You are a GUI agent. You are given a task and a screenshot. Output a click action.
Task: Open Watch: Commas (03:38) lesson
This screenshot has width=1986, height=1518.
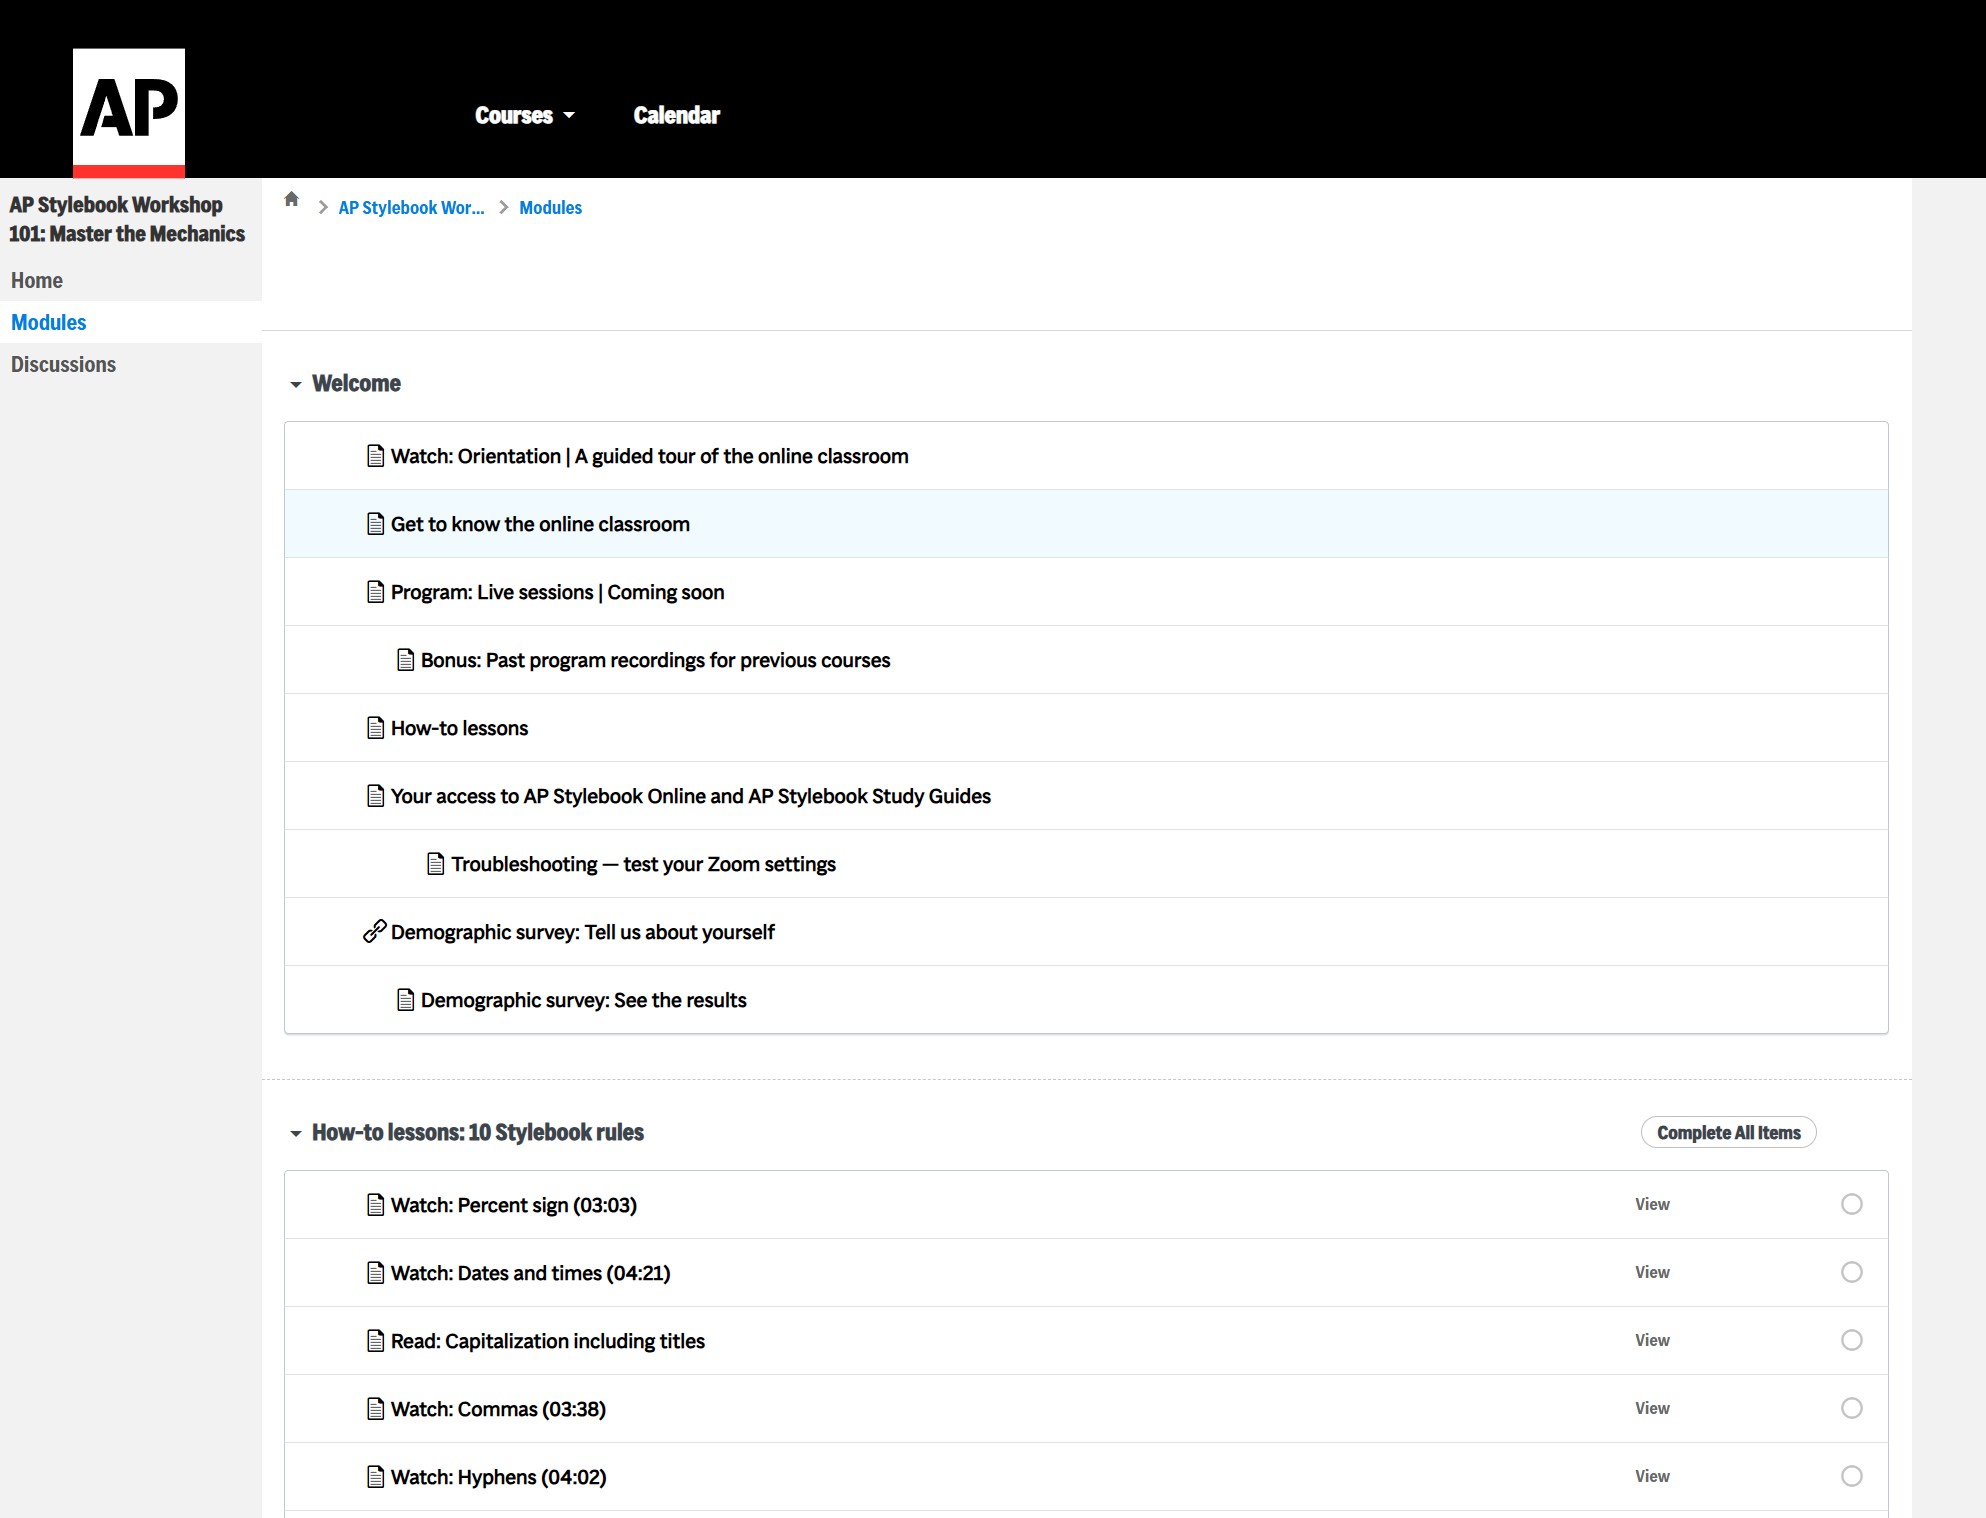[x=499, y=1410]
